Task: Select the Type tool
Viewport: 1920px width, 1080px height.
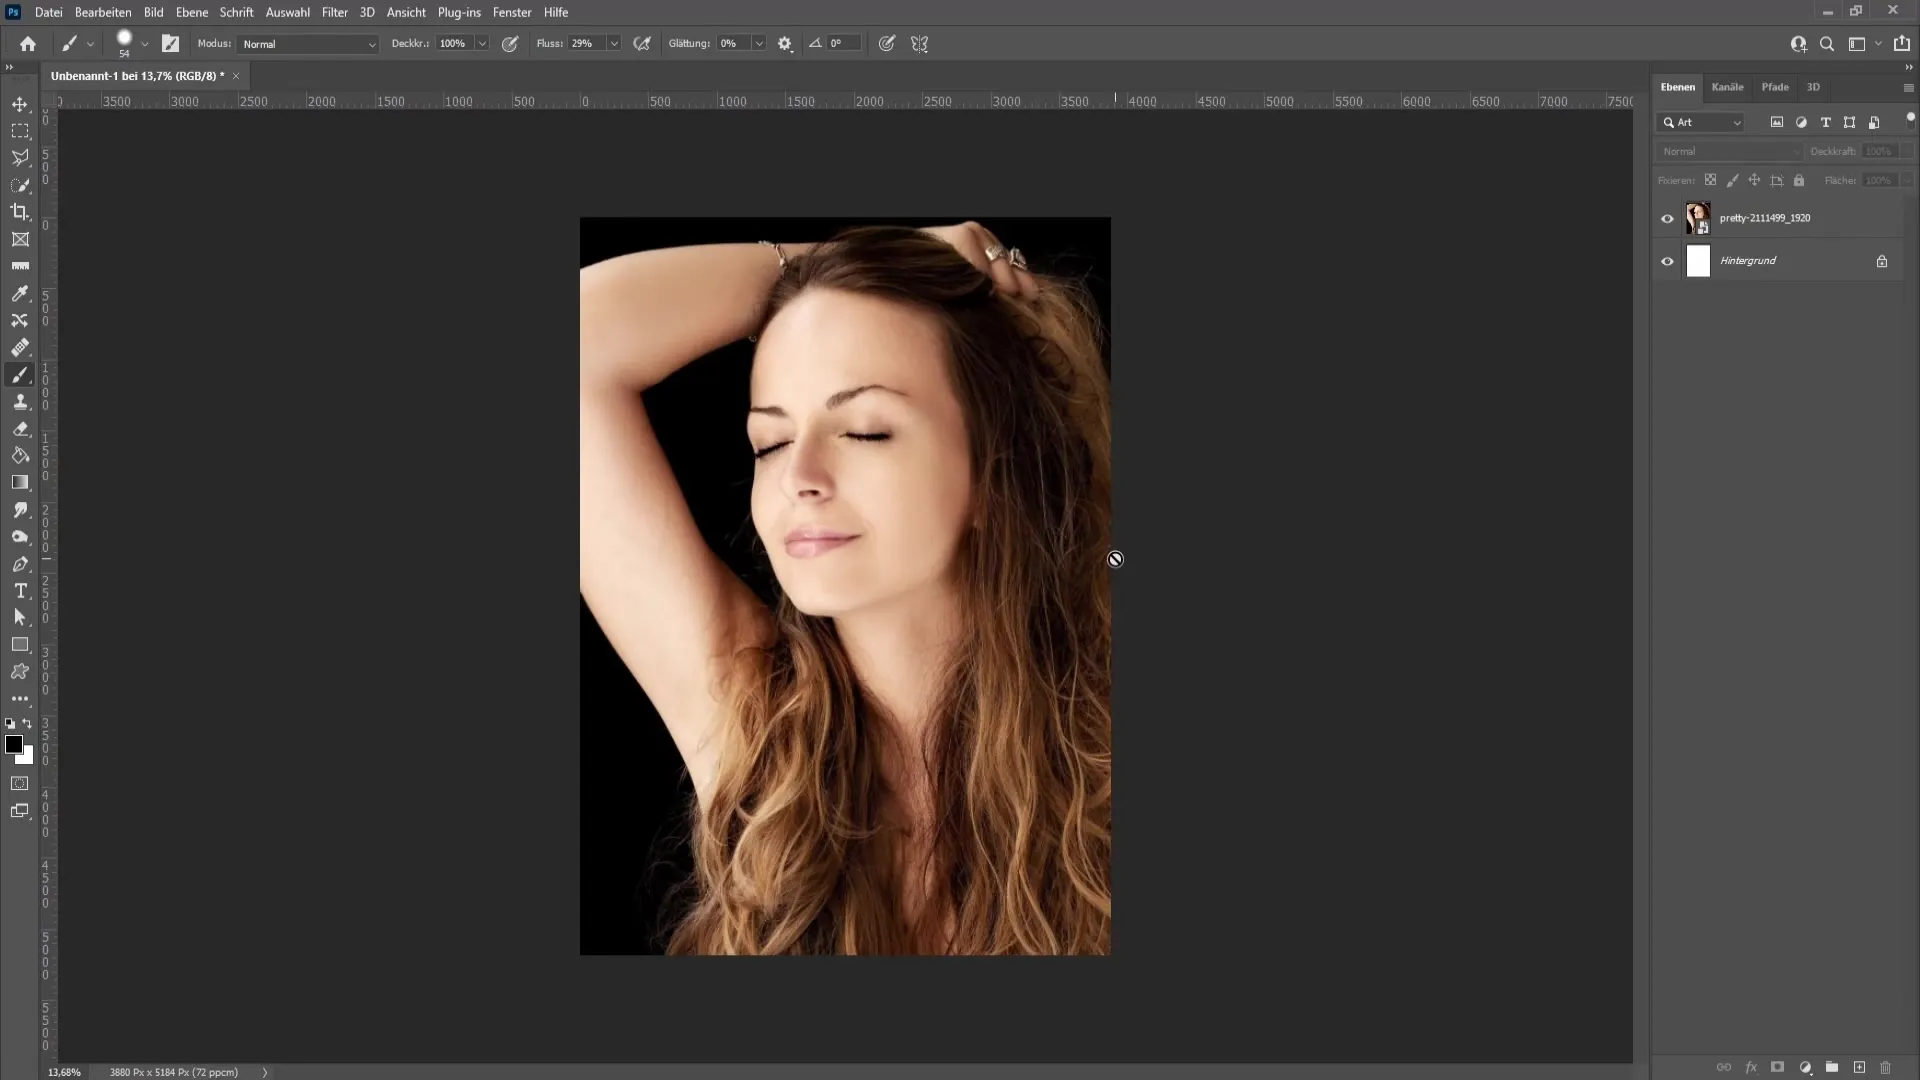Action: [x=20, y=592]
